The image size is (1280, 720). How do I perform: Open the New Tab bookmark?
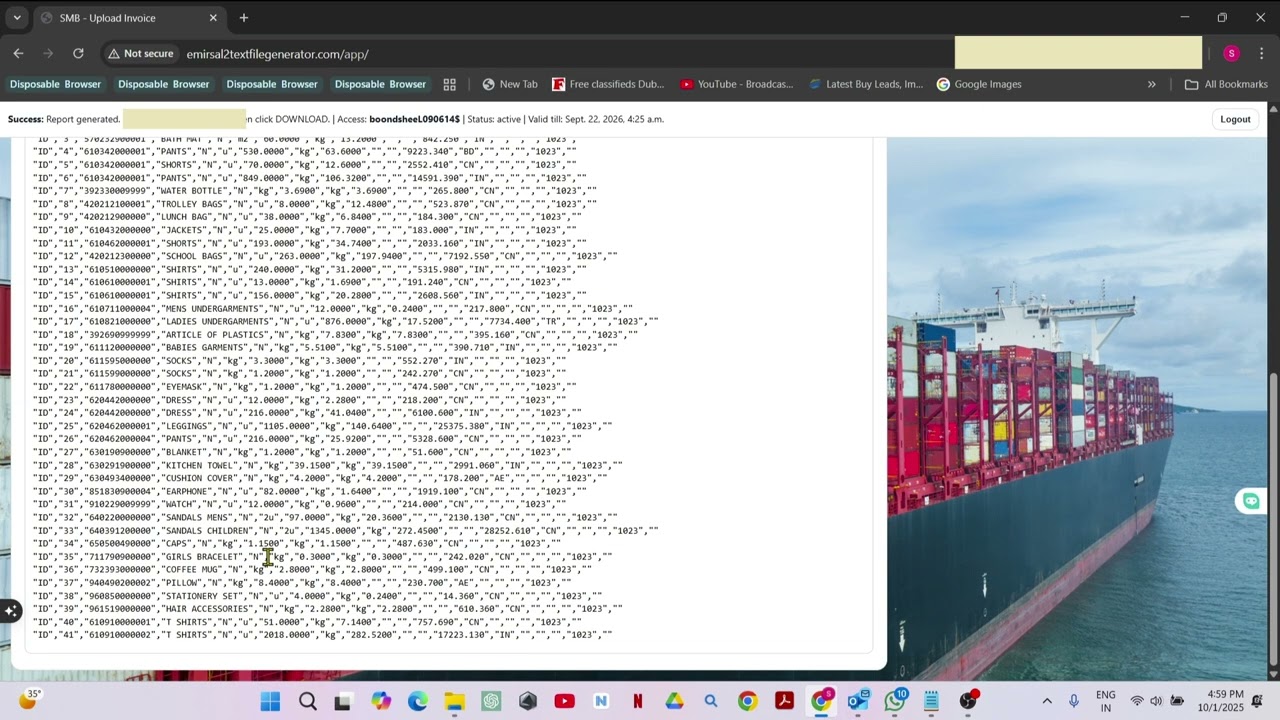[x=509, y=84]
